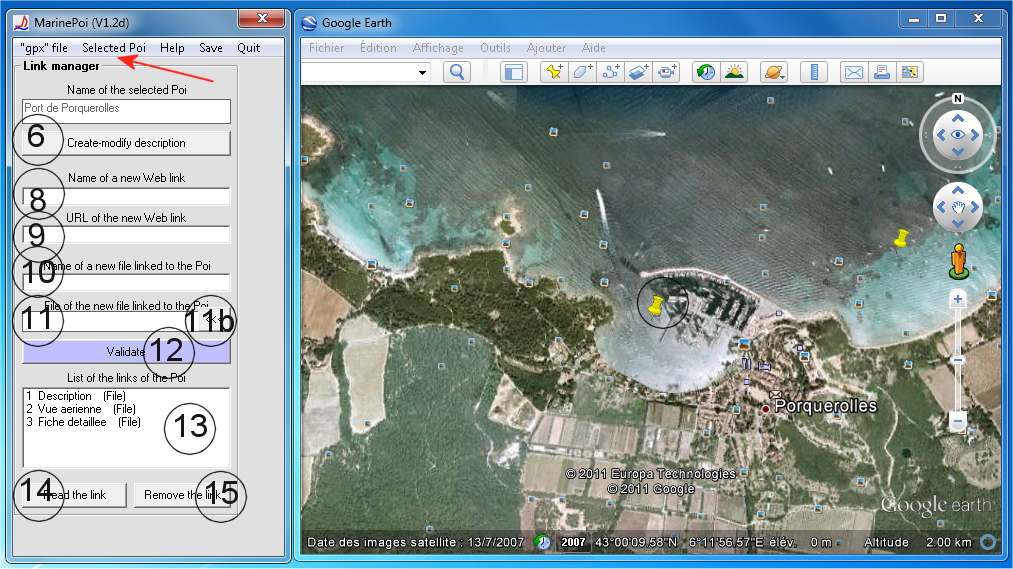Zoom out with the minus button
1013x569 pixels.
[x=958, y=422]
